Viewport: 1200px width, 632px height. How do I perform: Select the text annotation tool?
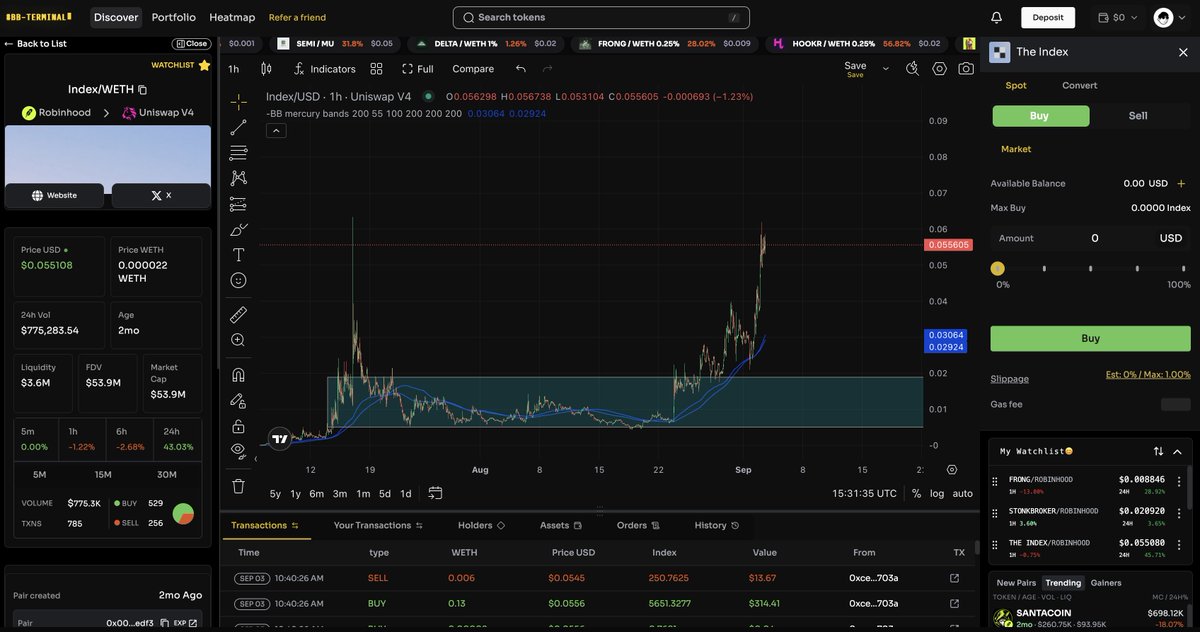pos(238,255)
